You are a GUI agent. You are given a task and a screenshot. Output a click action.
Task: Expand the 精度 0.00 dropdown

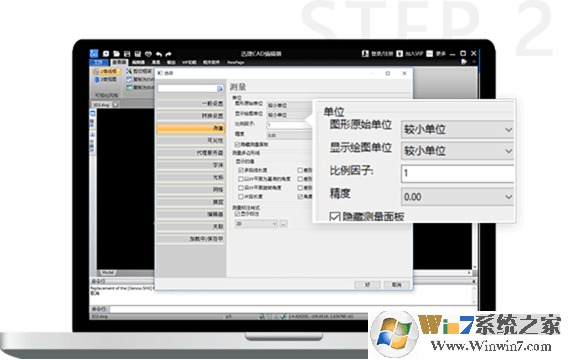point(457,197)
